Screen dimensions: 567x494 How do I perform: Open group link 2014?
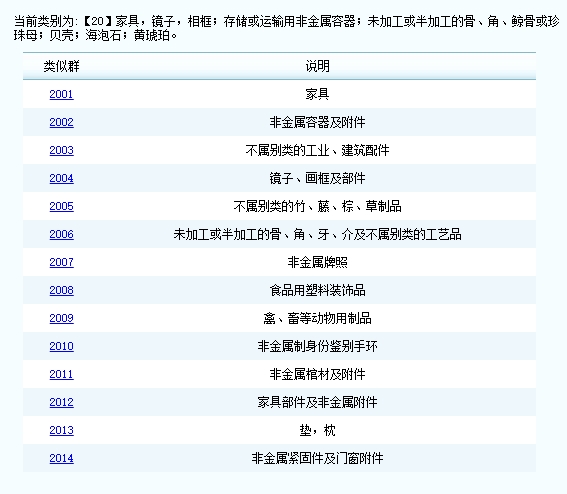tap(61, 459)
